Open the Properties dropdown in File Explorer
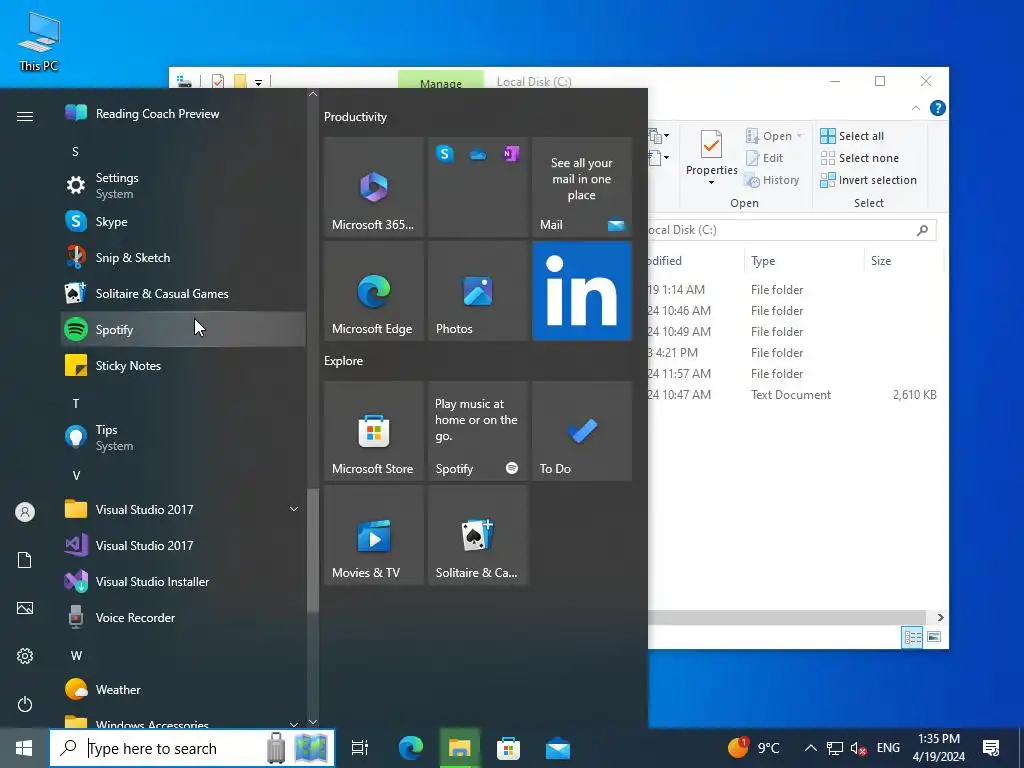Image resolution: width=1024 pixels, height=768 pixels. tap(711, 182)
